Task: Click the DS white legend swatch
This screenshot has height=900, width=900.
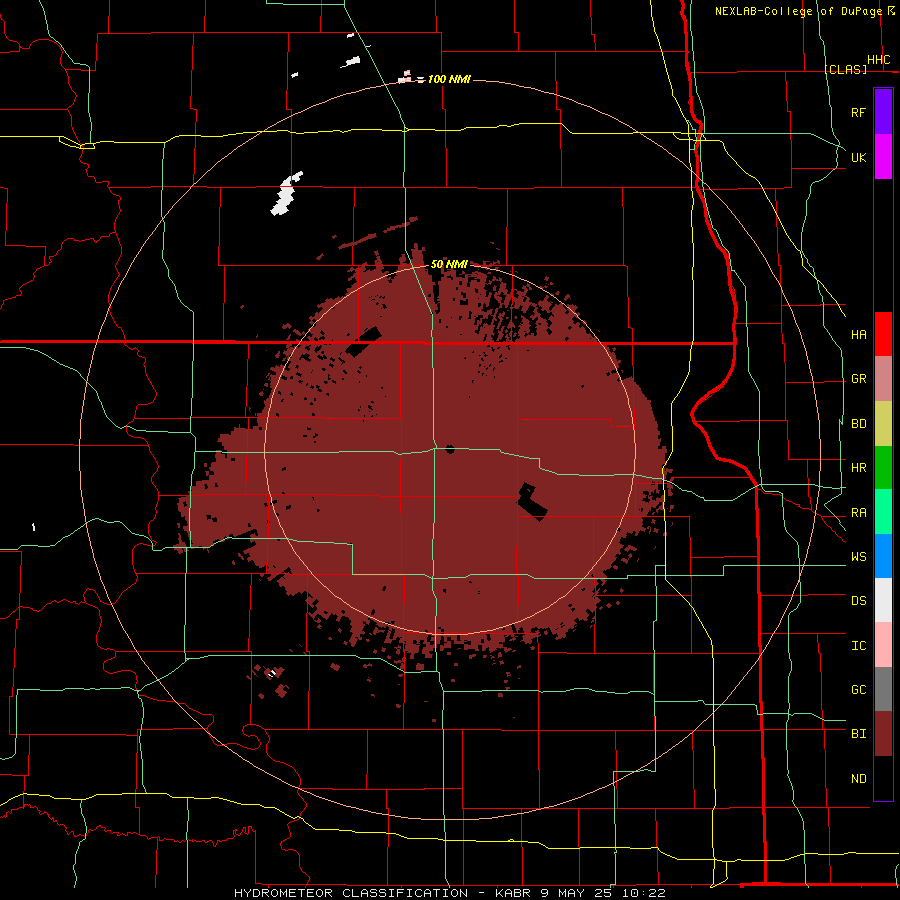Action: (x=883, y=600)
